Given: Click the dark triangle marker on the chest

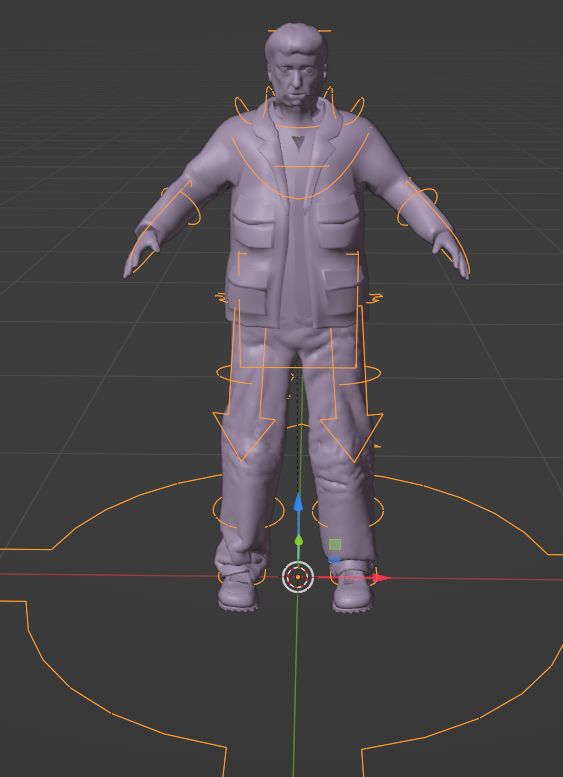Looking at the screenshot, I should coord(298,143).
